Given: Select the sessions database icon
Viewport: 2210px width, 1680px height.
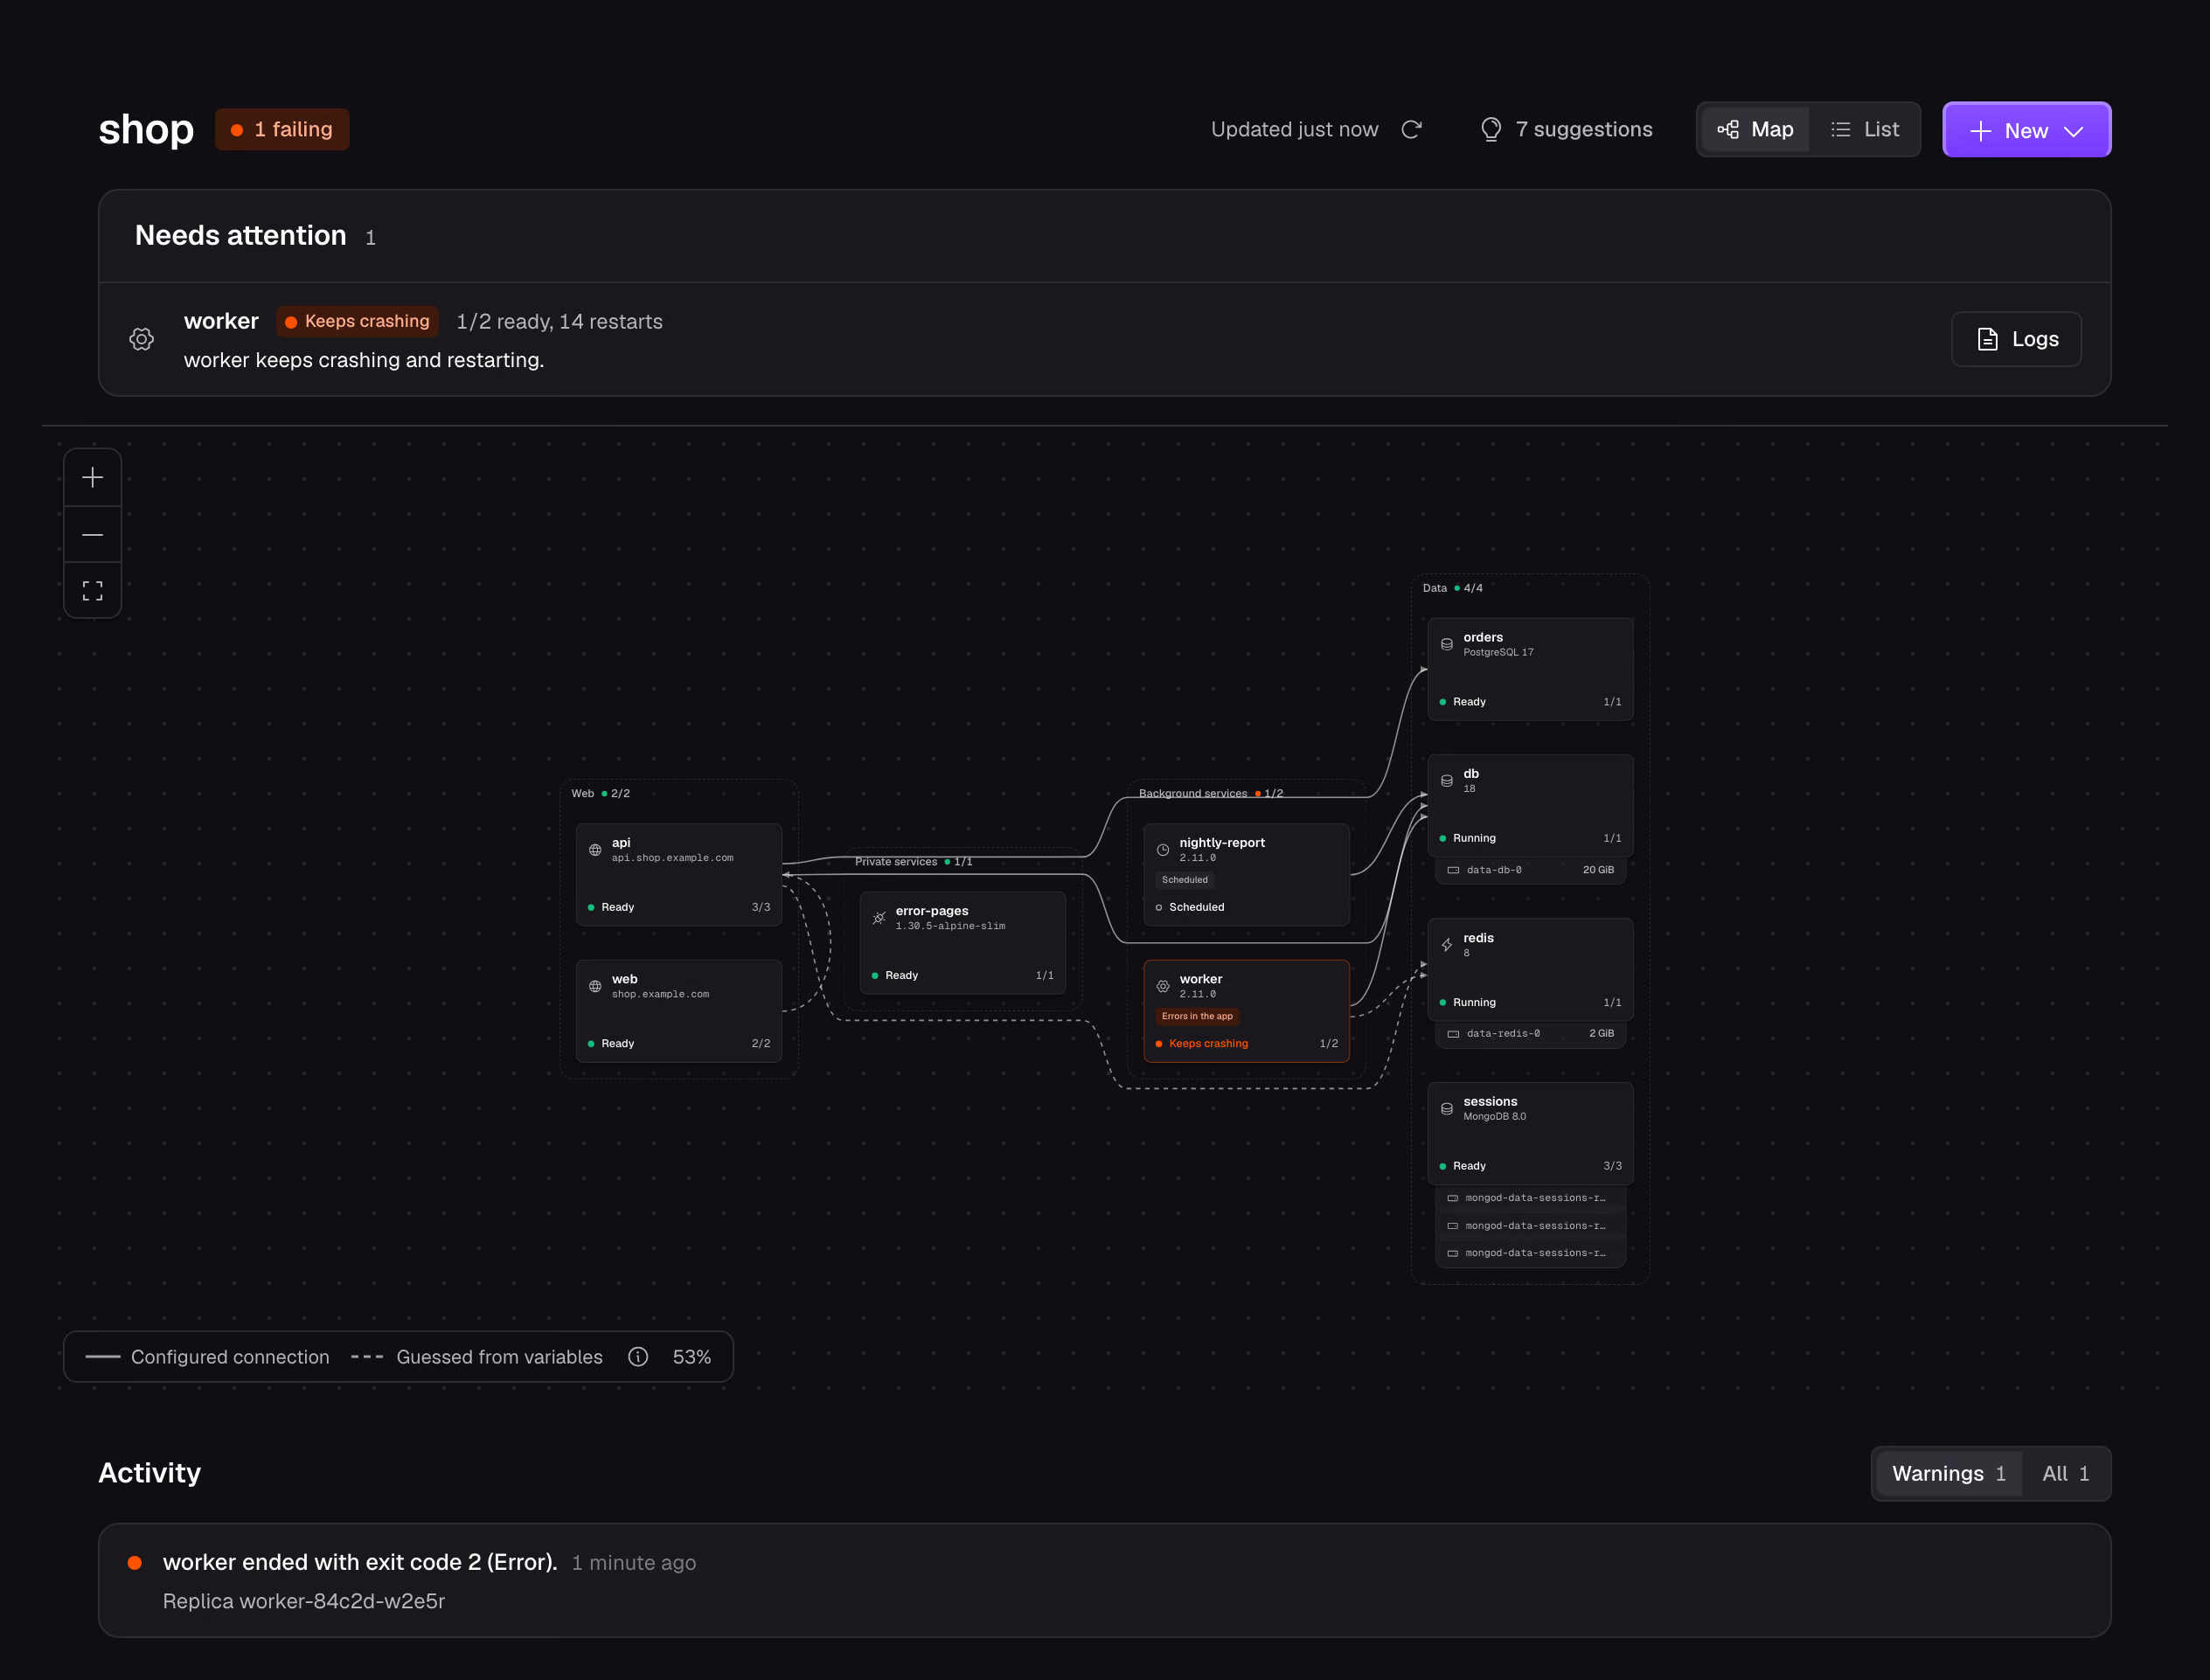Looking at the screenshot, I should [x=1447, y=1109].
